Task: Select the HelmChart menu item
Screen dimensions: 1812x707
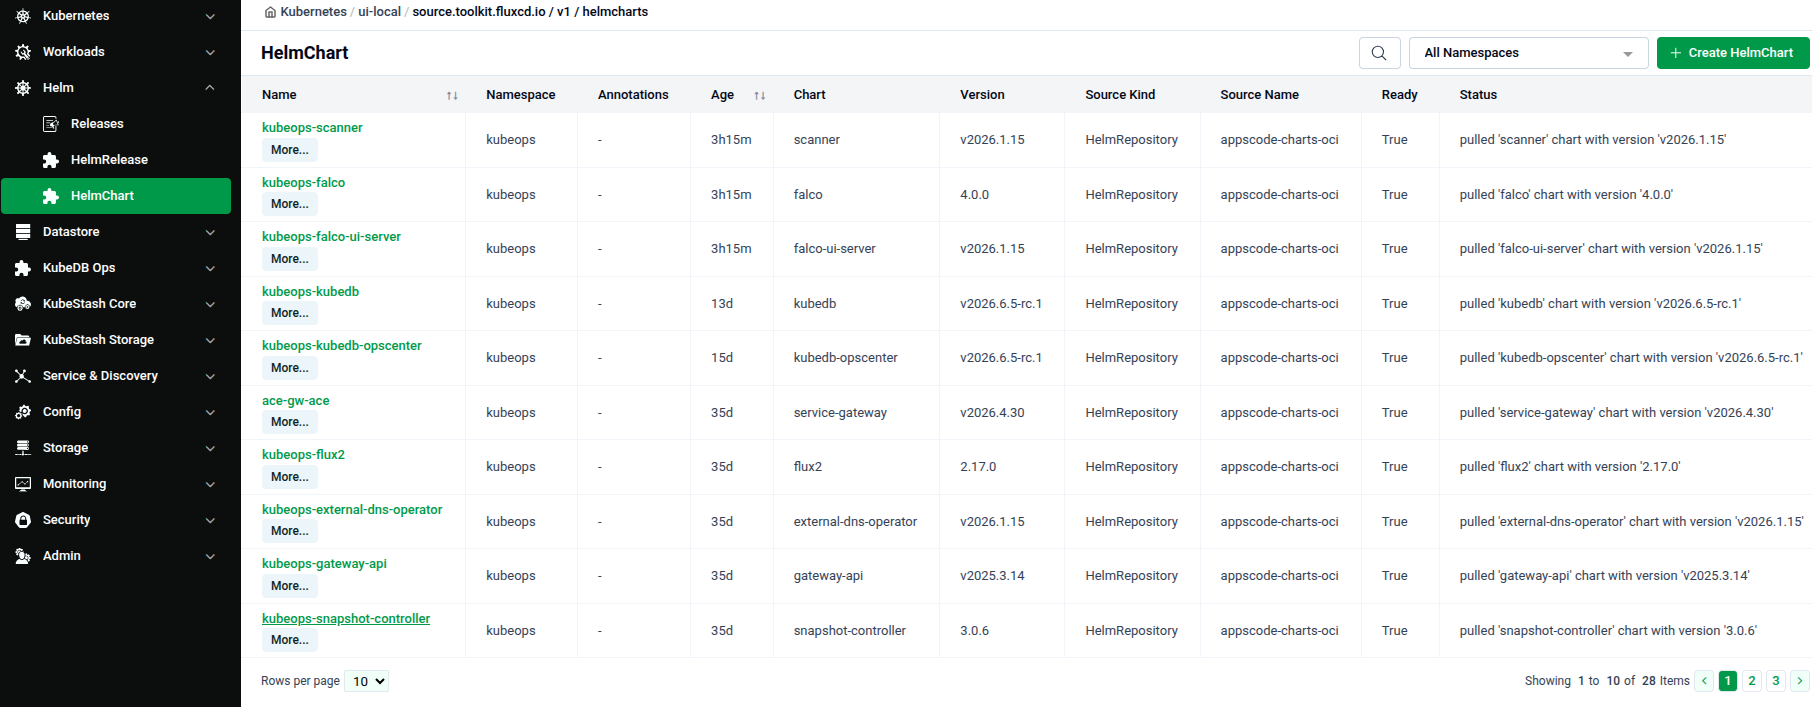Action: point(116,196)
